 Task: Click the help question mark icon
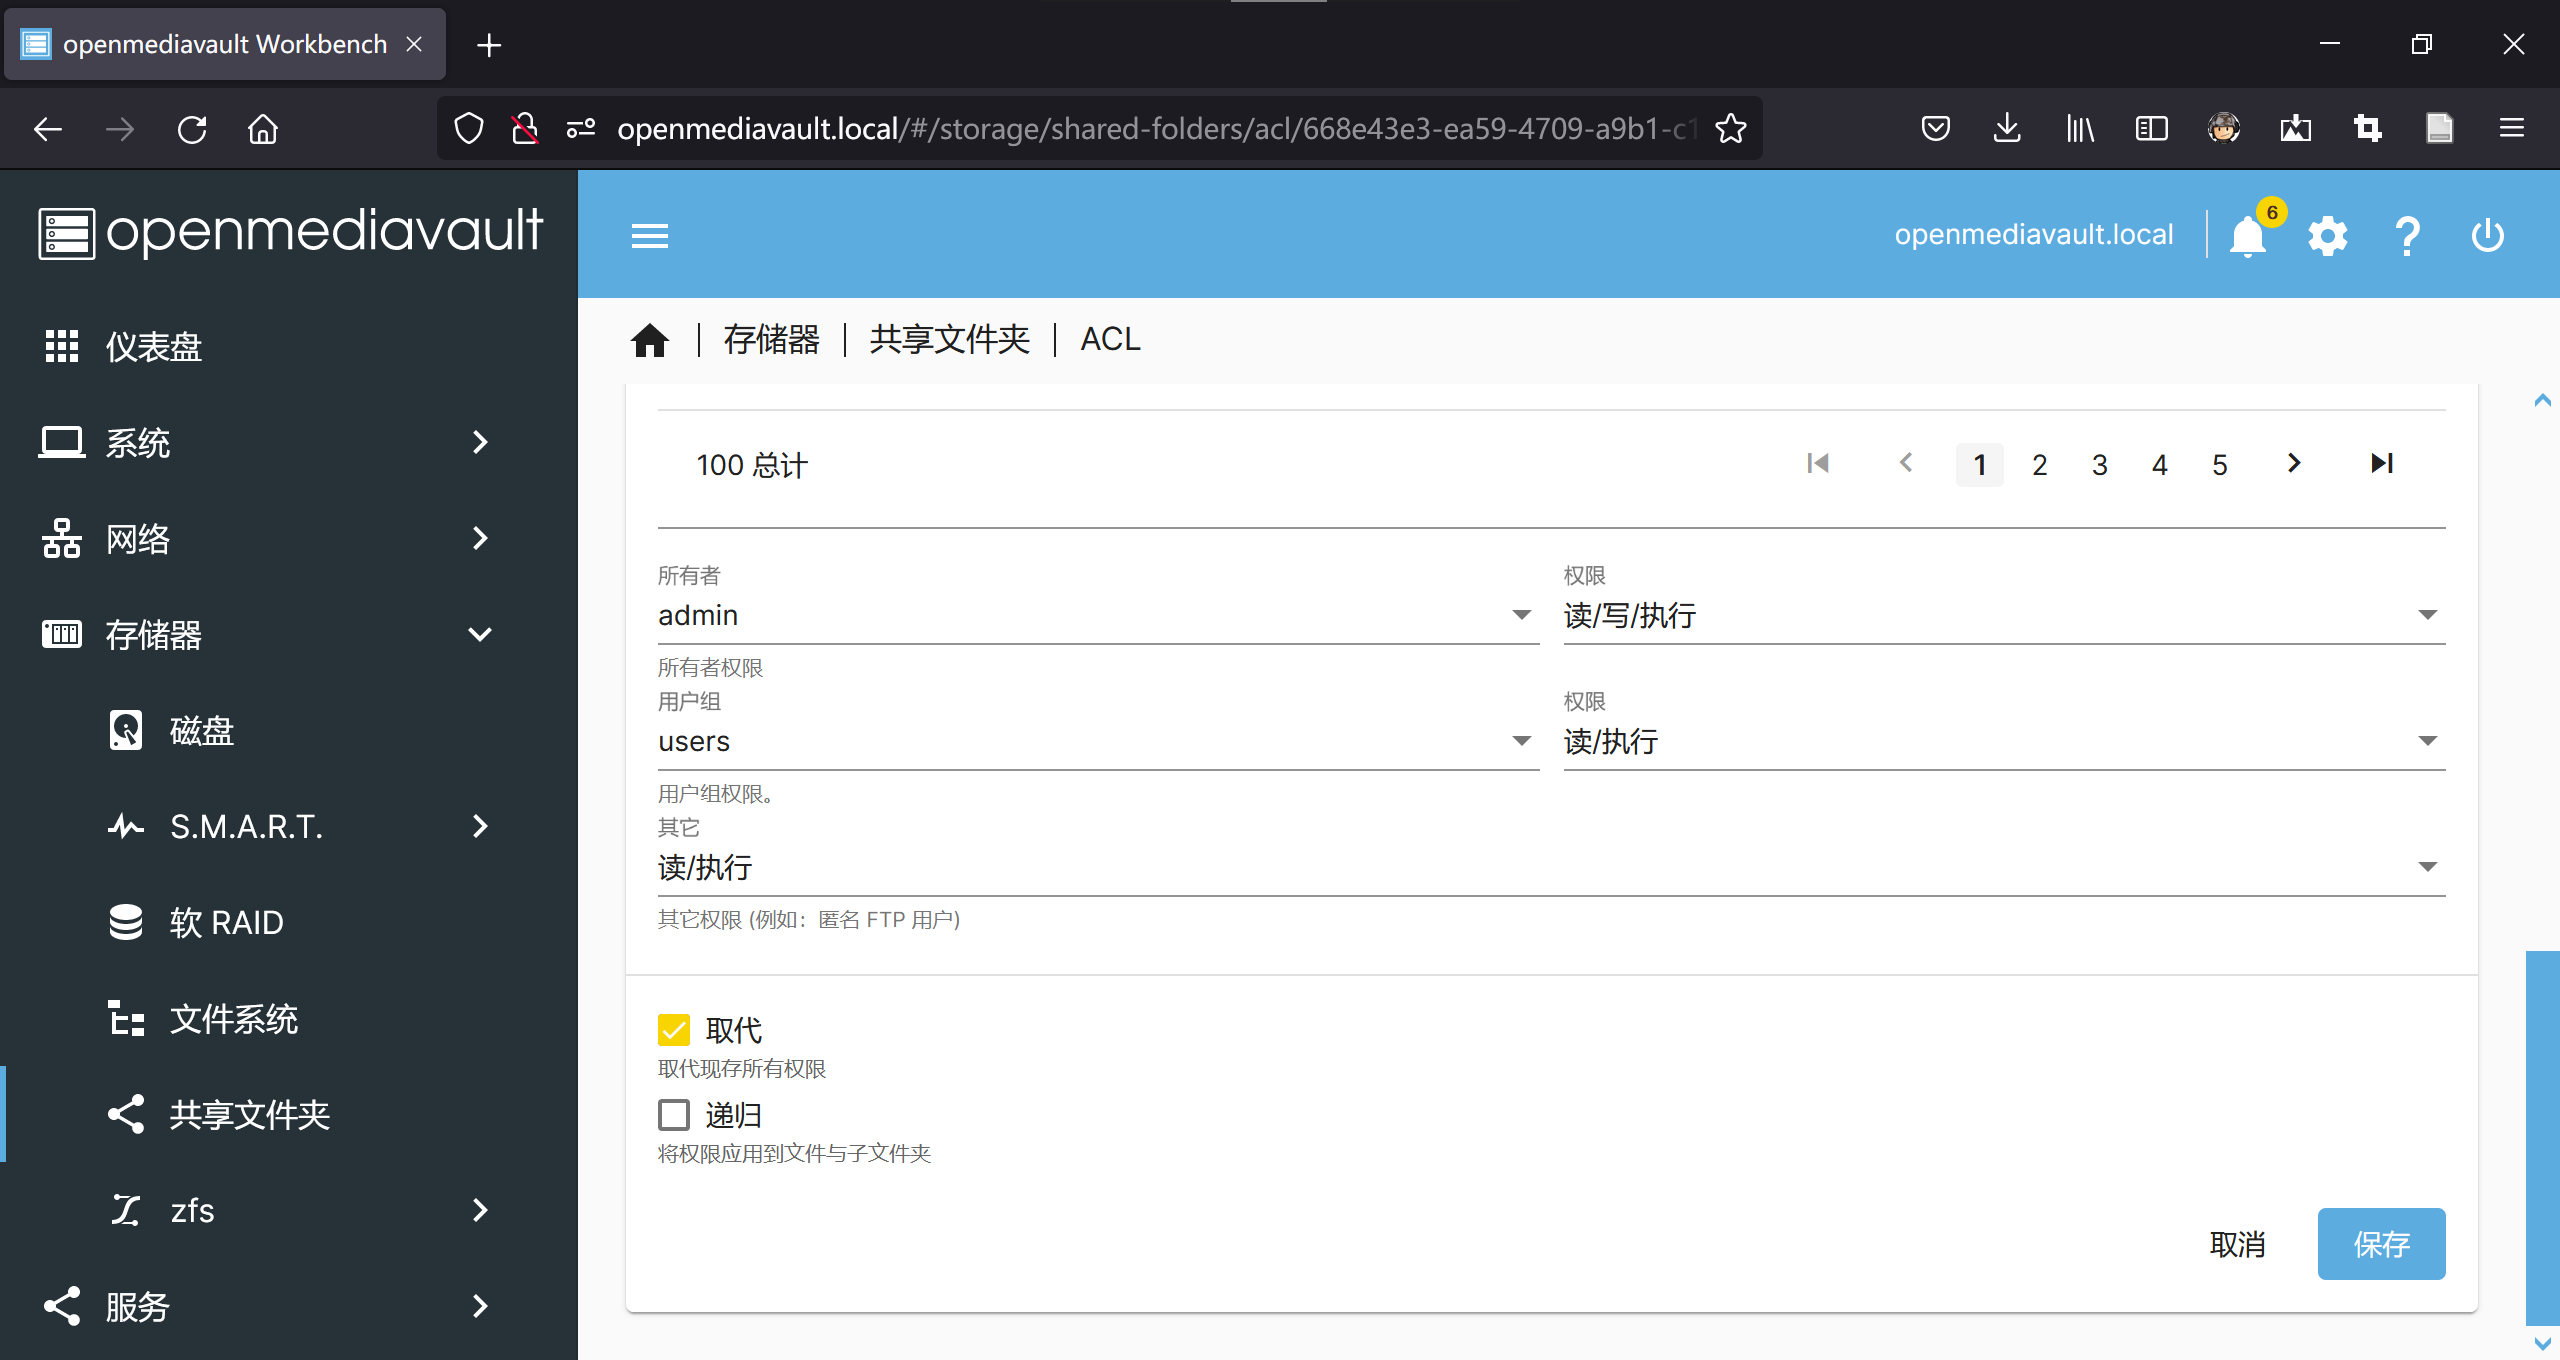(2407, 237)
